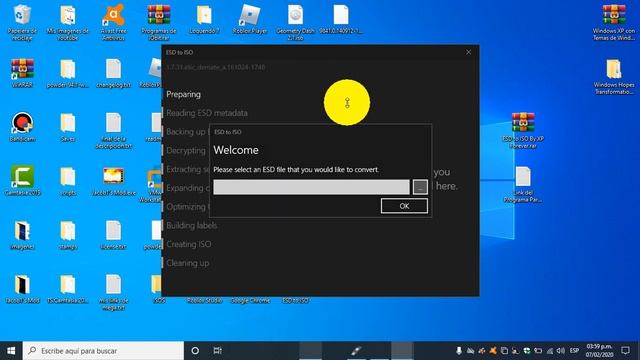Click OK in the Welcome dialog
The height and width of the screenshot is (360, 640).
[404, 206]
